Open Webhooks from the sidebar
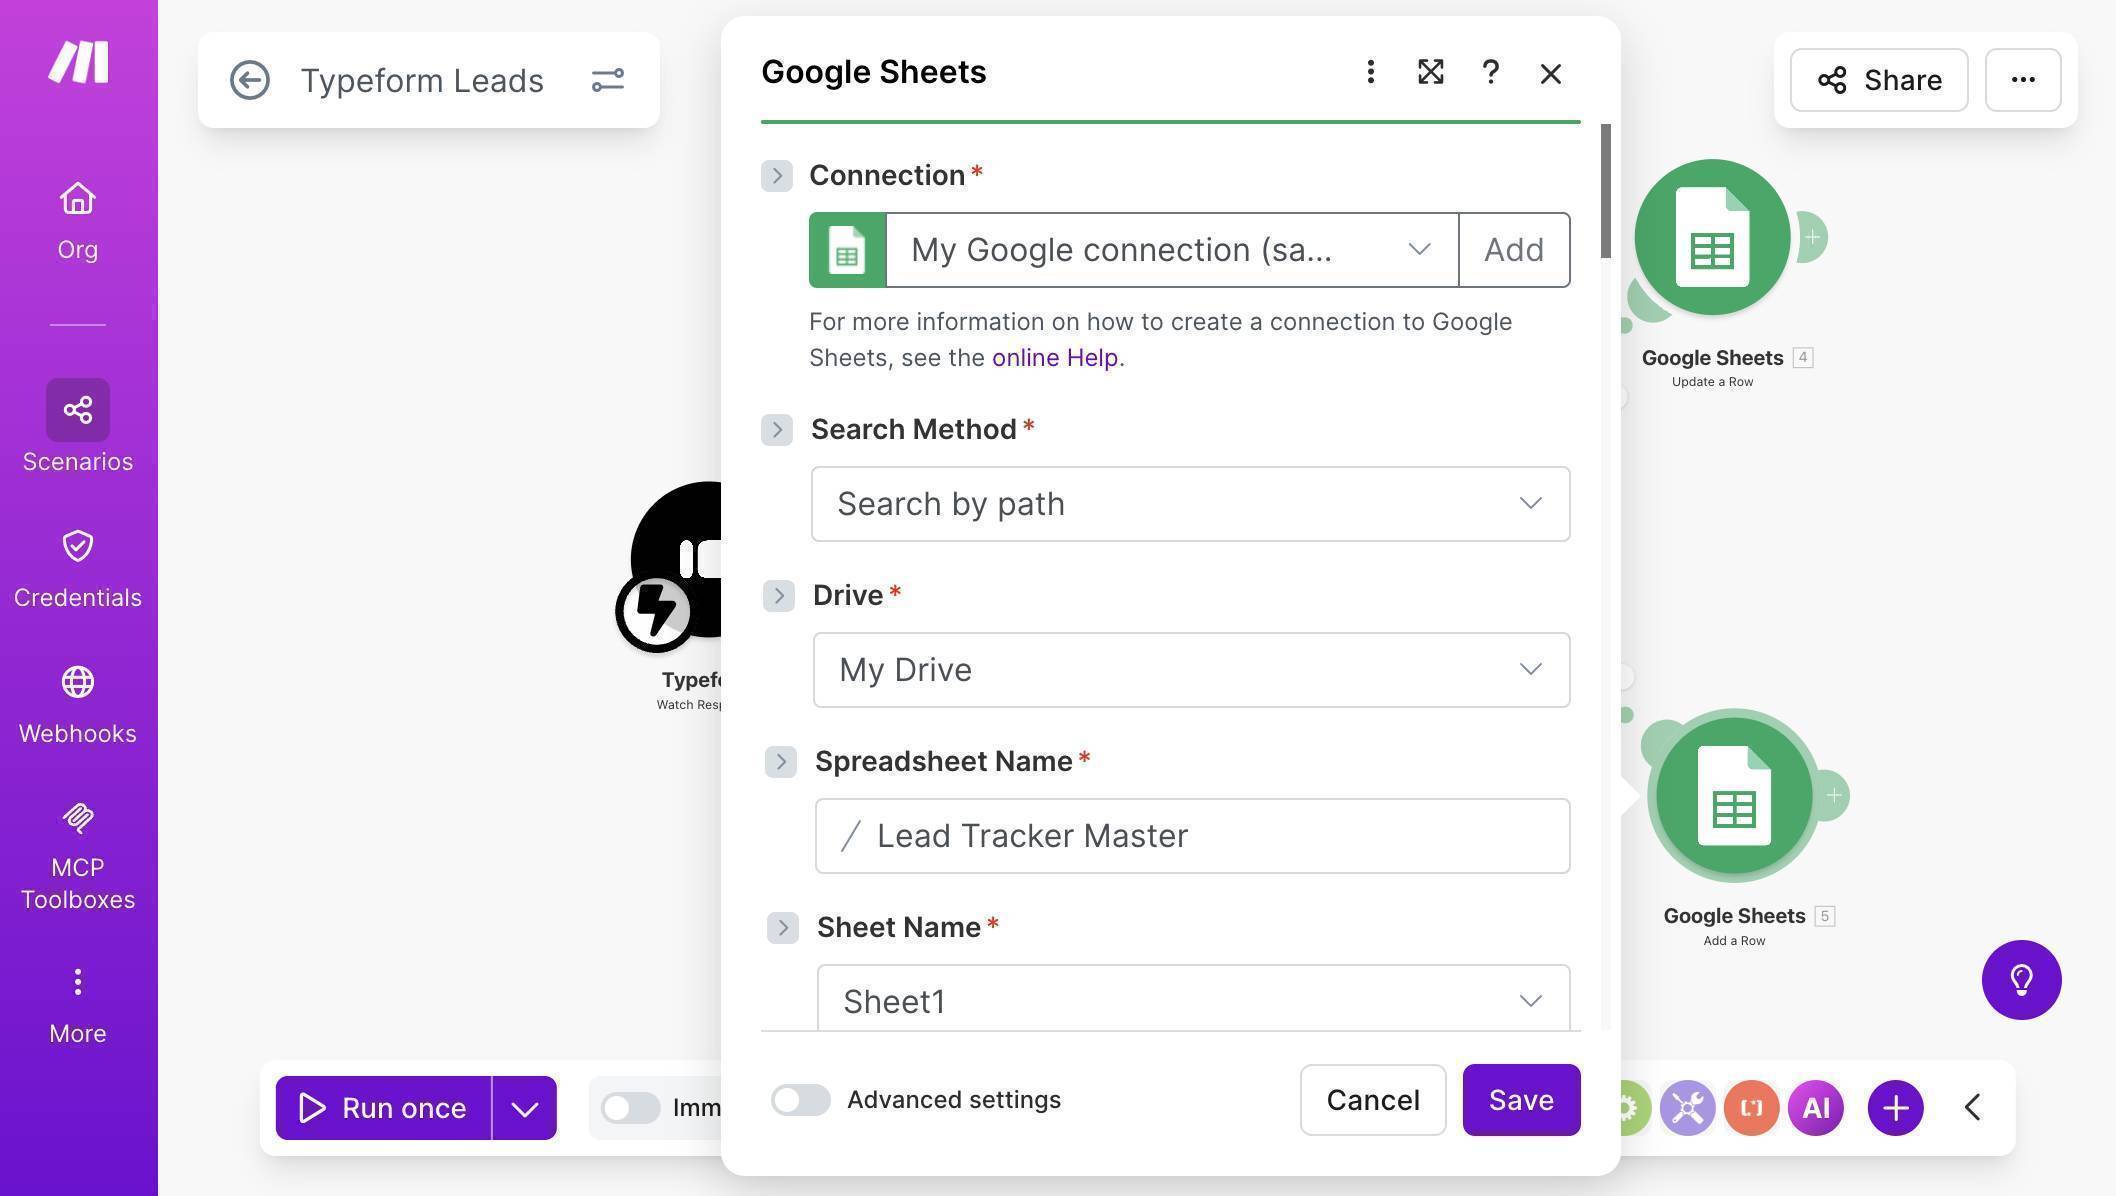 tap(77, 700)
